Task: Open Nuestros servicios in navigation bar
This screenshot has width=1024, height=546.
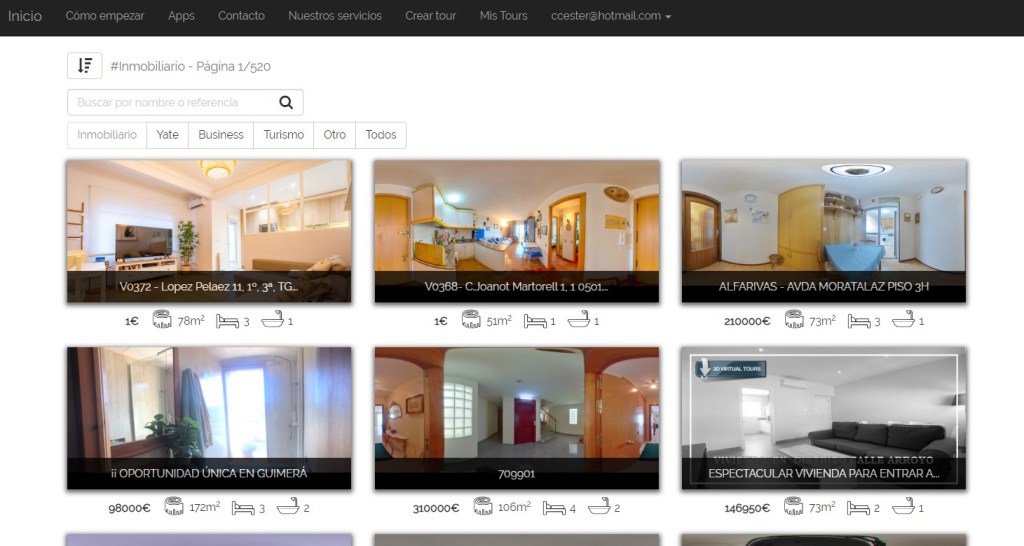Action: tap(334, 16)
